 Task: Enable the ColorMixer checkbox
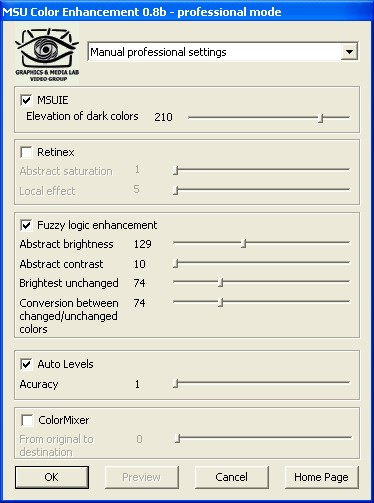tap(27, 420)
